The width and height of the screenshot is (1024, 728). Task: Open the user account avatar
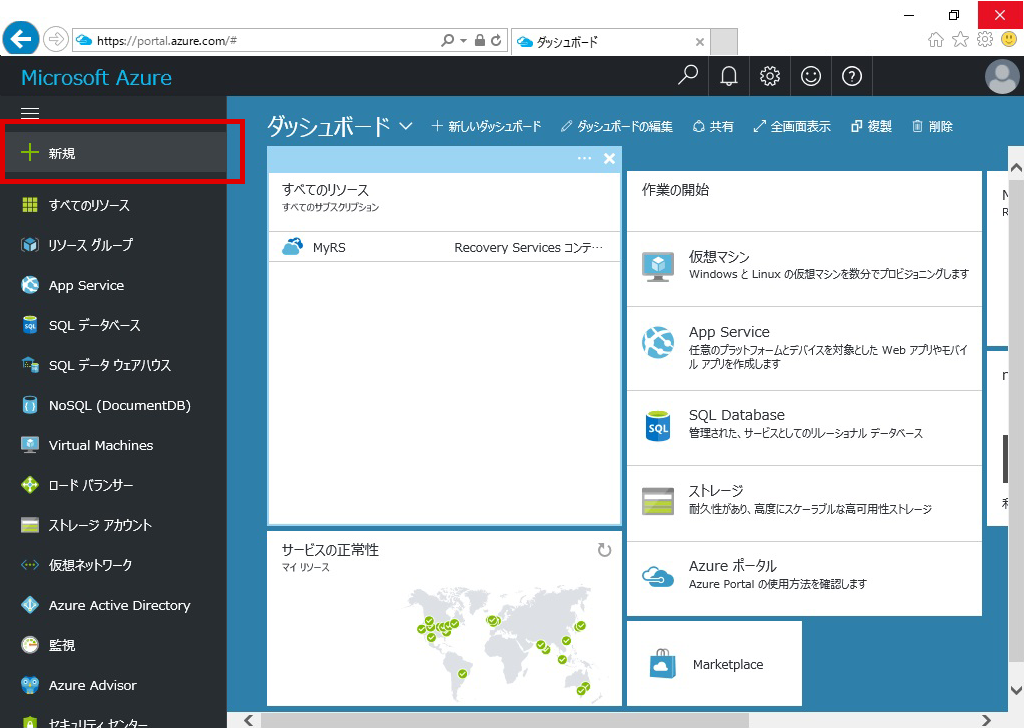1002,76
